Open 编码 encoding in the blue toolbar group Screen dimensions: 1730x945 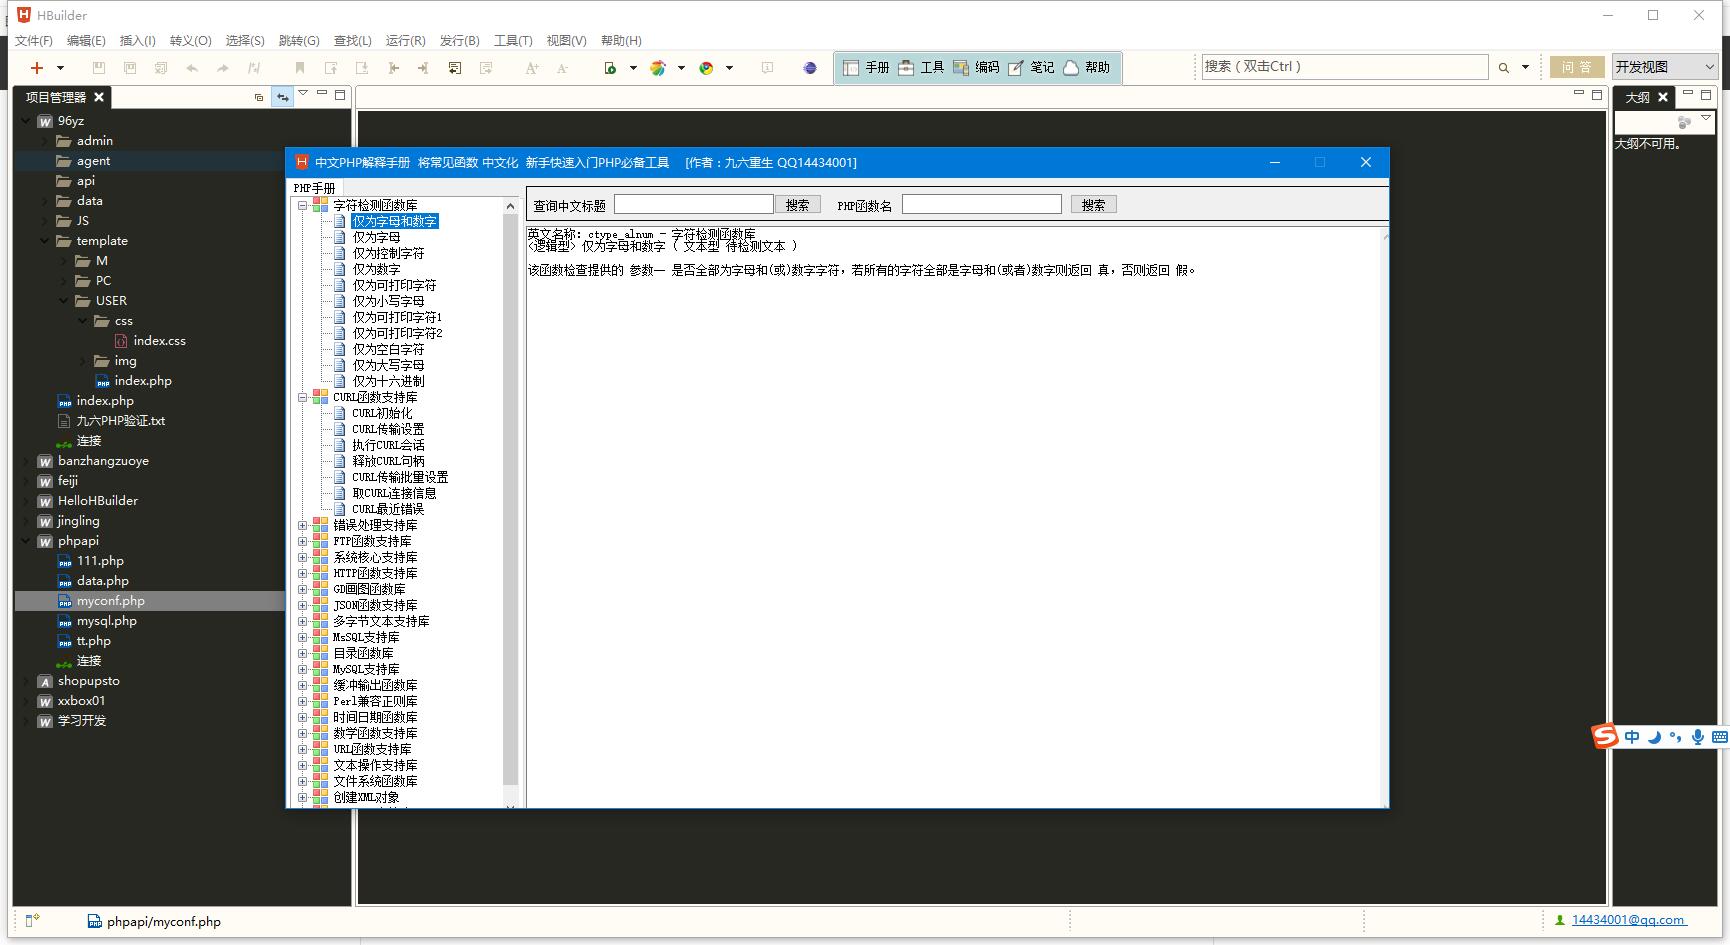[x=976, y=68]
